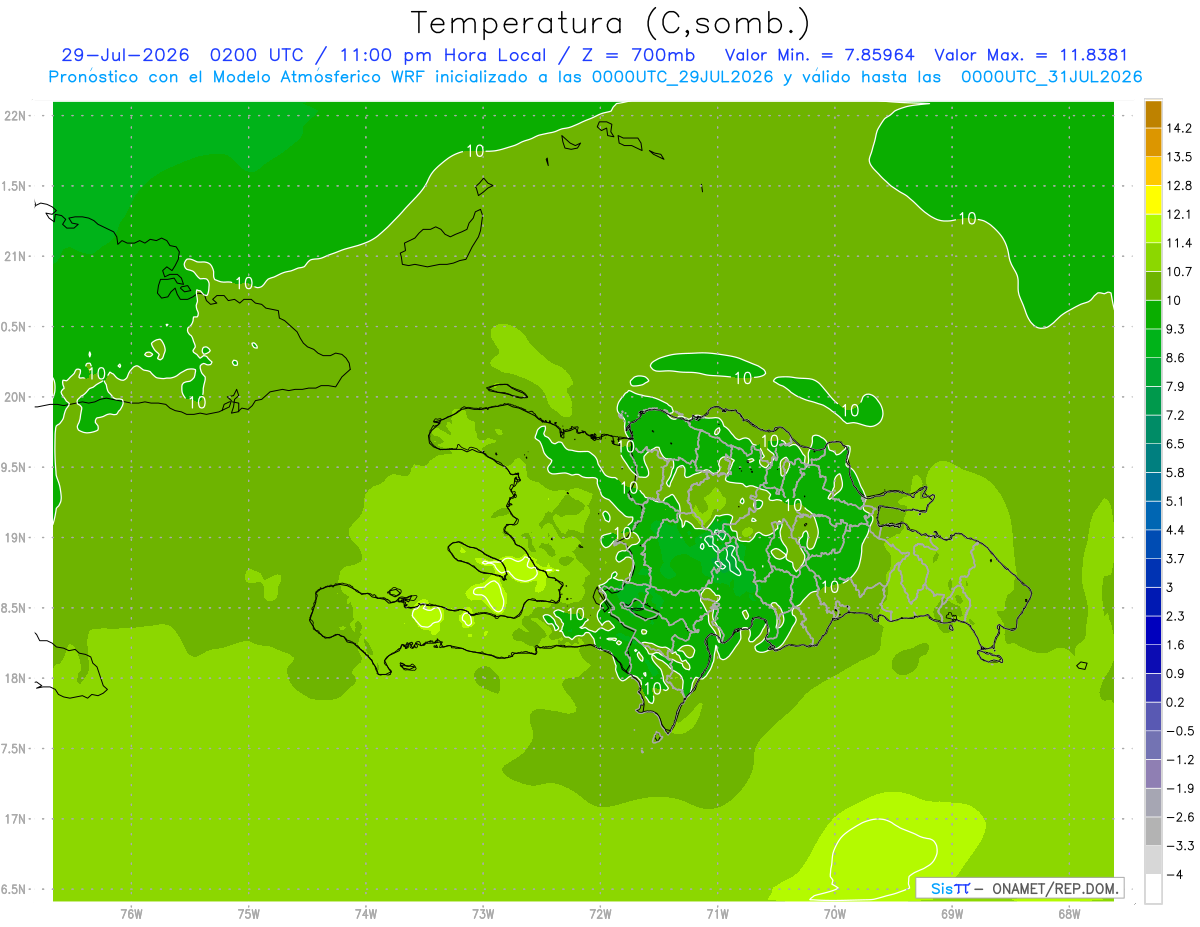Click the 75W longitude axis label

[x=249, y=914]
